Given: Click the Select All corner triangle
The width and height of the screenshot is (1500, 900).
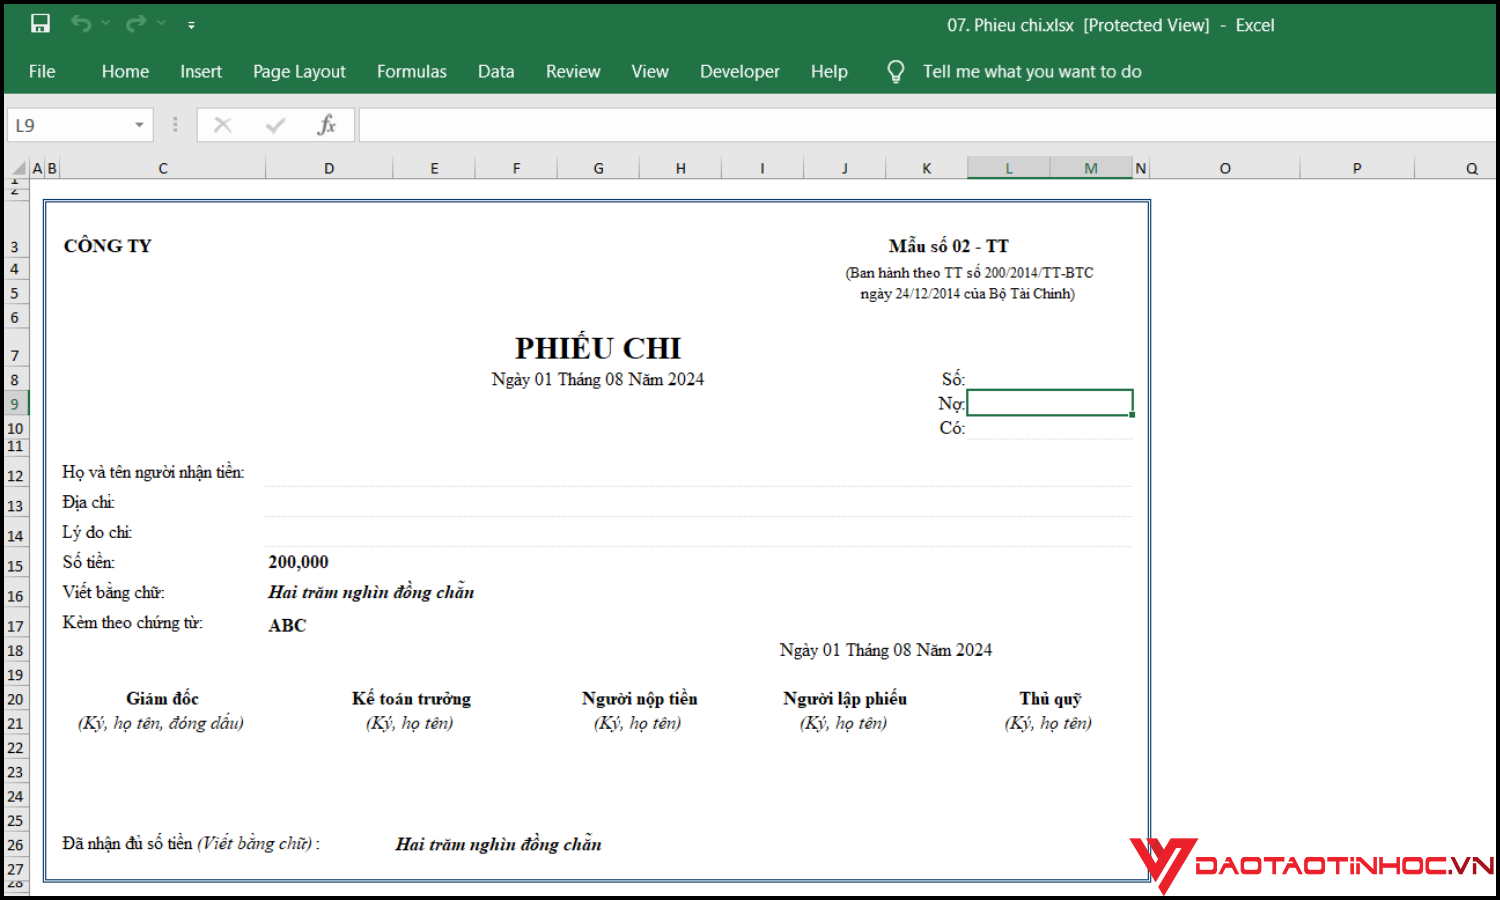Looking at the screenshot, I should click(17, 168).
